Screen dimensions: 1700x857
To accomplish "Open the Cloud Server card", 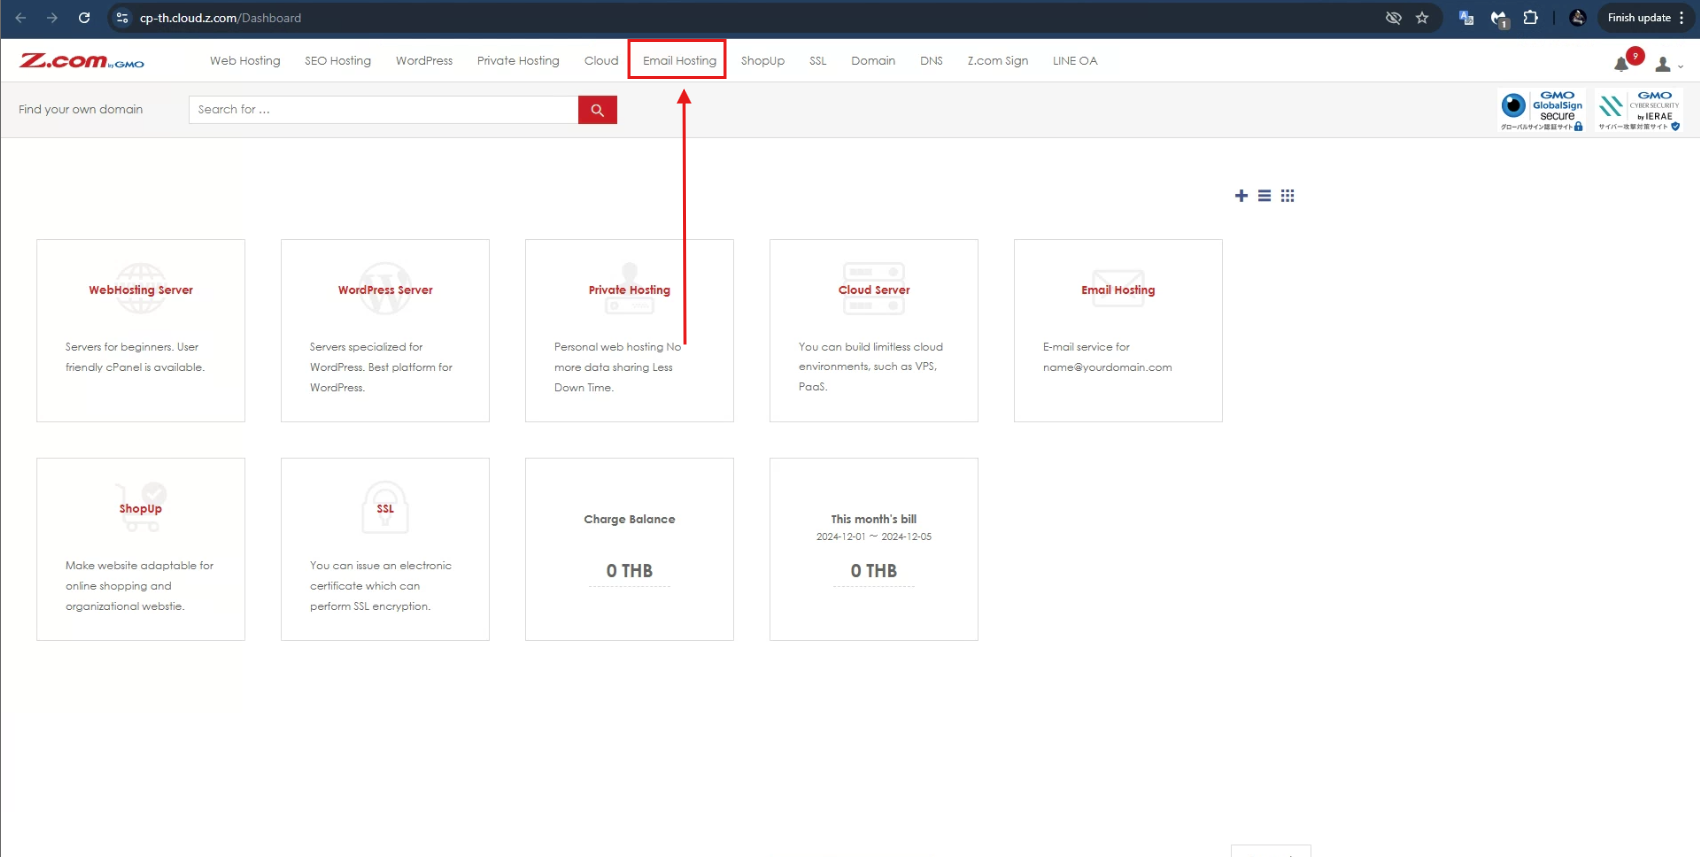I will [x=874, y=330].
